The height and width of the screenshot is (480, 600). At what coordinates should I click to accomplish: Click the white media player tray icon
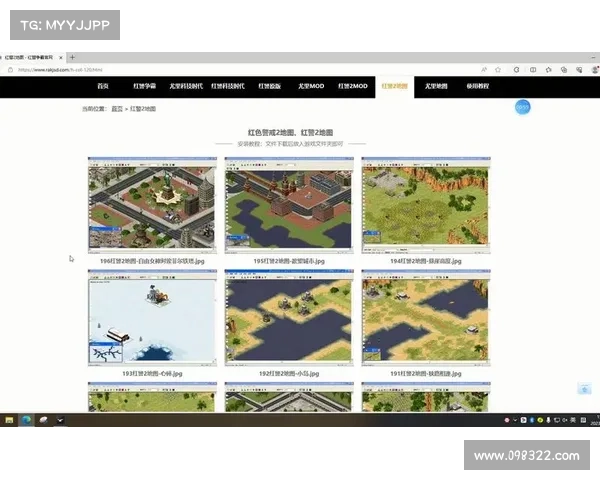[x=523, y=420]
